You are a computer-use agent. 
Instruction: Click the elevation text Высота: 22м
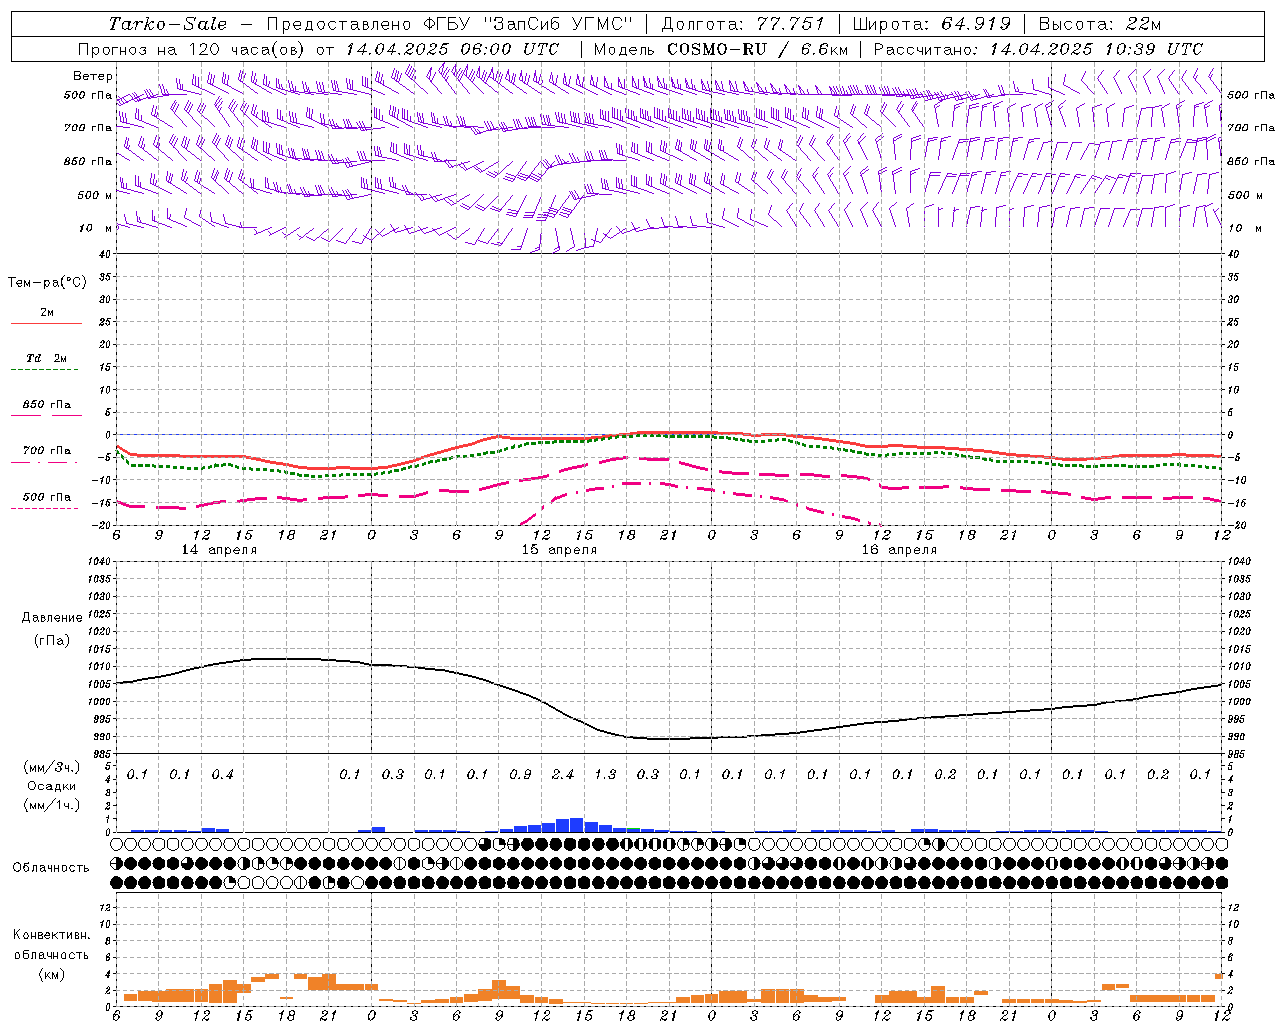click(1100, 24)
